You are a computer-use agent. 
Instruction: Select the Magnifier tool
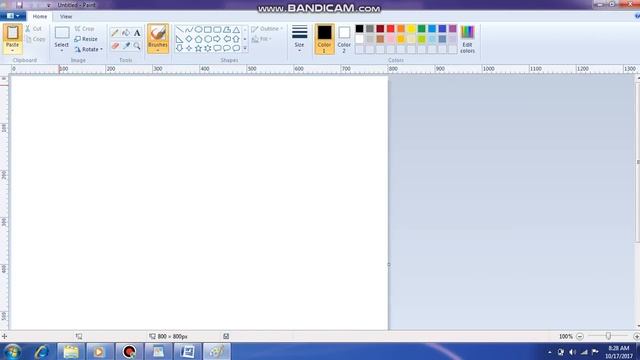(x=137, y=46)
